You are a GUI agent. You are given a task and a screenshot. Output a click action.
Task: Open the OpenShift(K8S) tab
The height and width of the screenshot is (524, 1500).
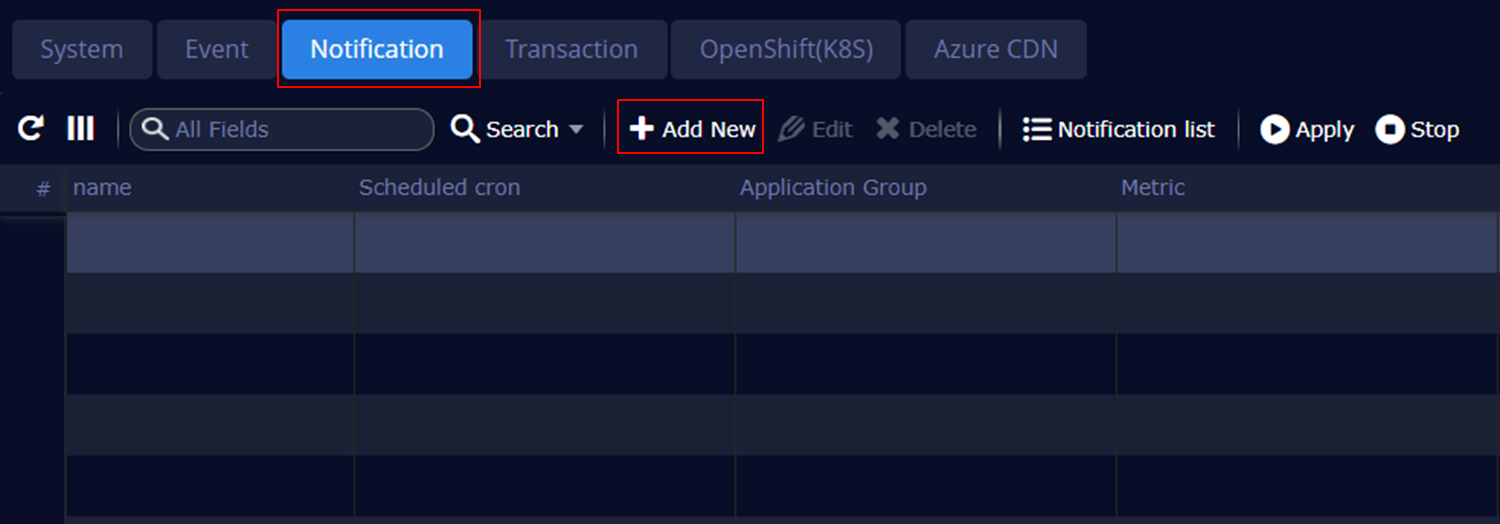(786, 49)
